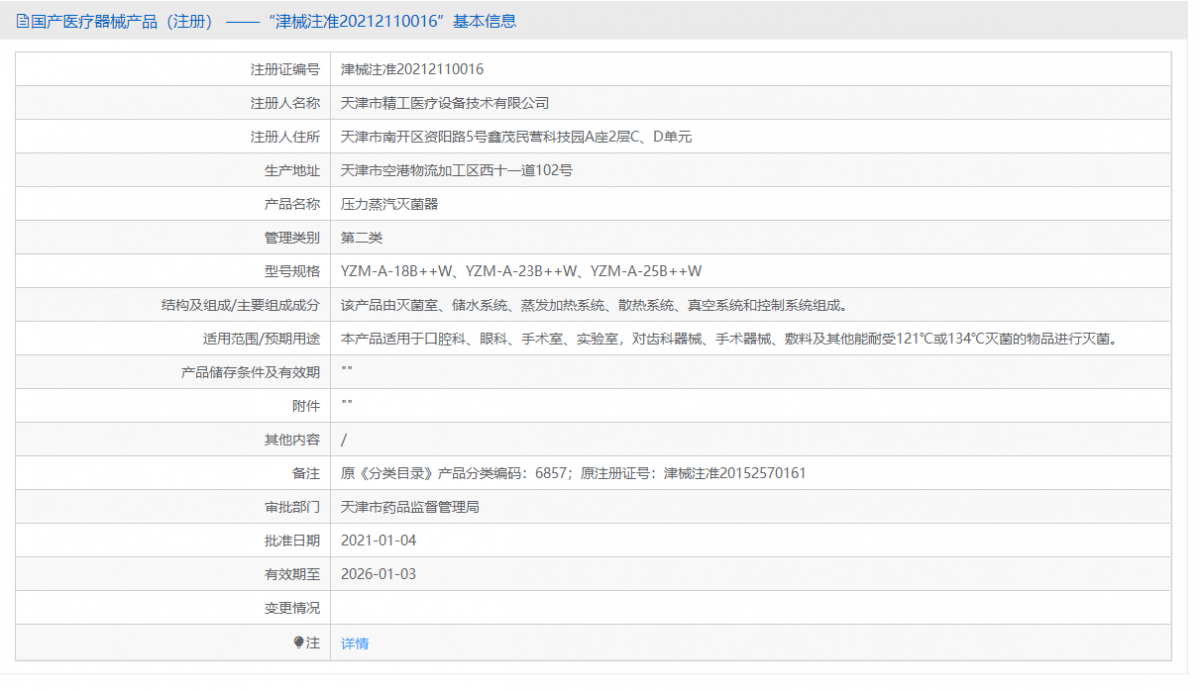Click the 有效期至 row label

click(292, 575)
